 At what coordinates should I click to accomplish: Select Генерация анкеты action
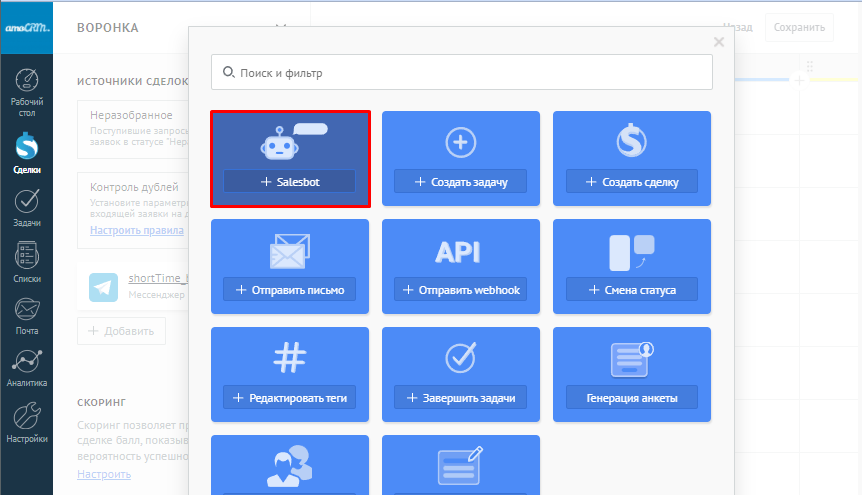click(632, 398)
